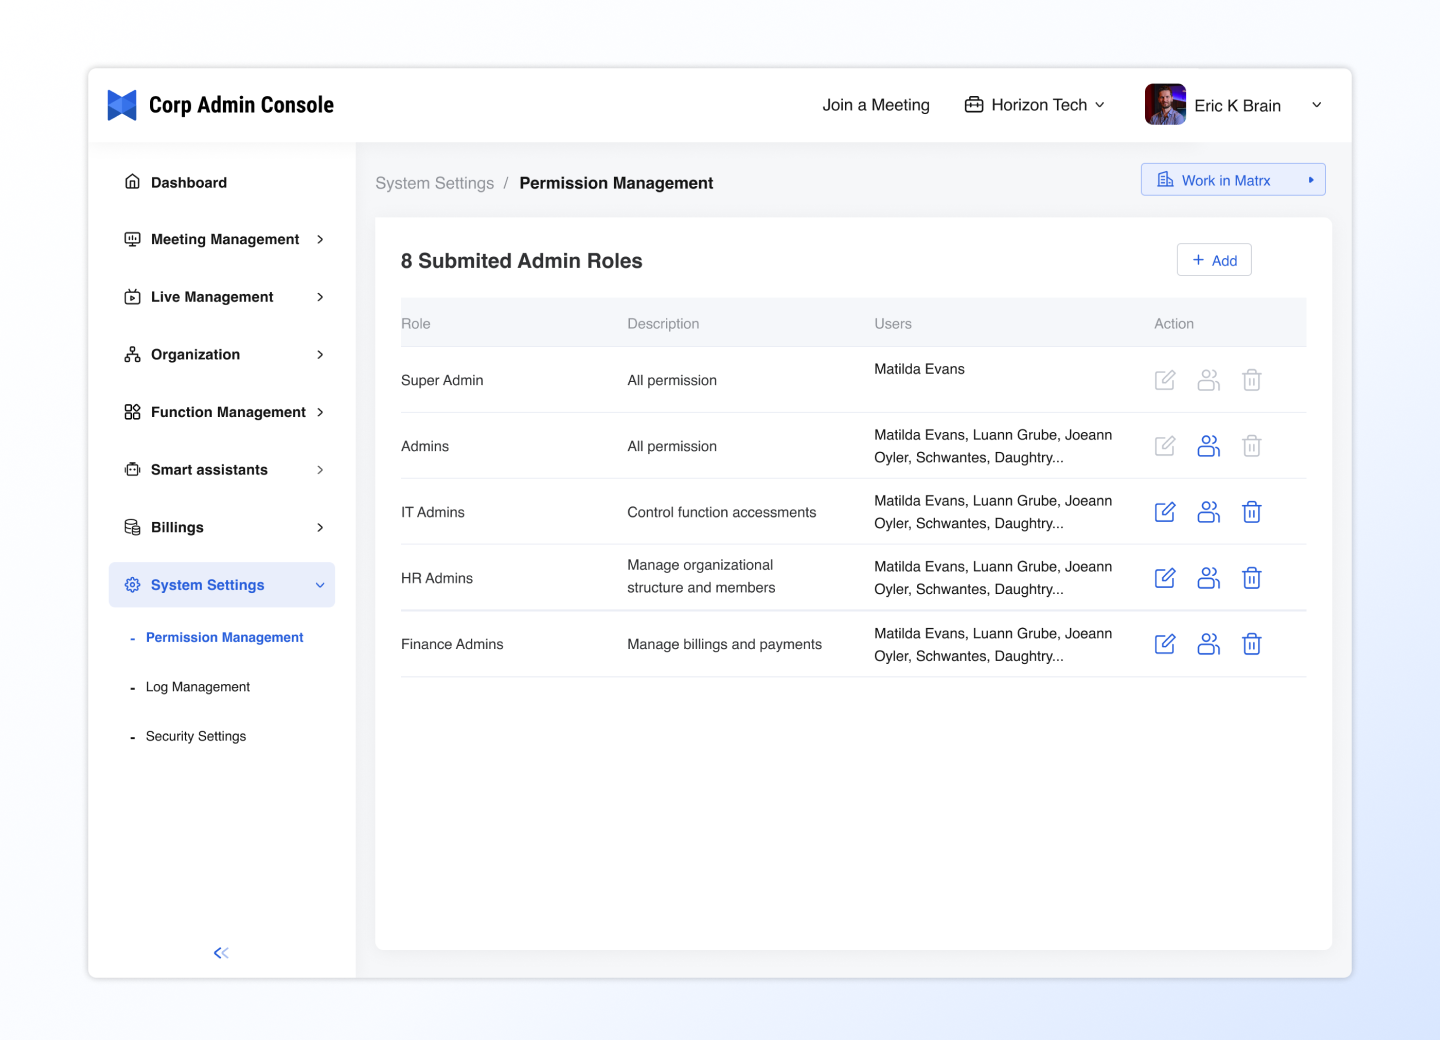
Task: Delete the HR Admins role
Action: pos(1251,578)
